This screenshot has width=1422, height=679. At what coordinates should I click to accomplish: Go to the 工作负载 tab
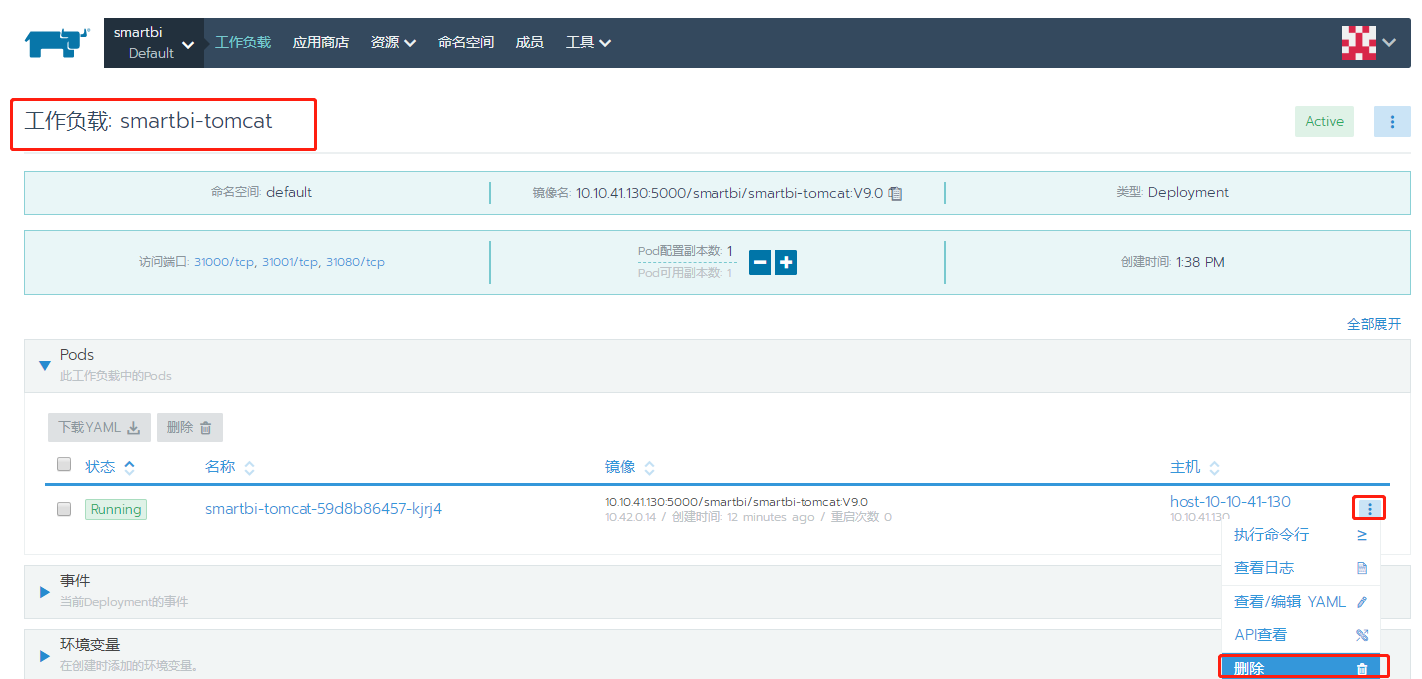pyautogui.click(x=243, y=42)
